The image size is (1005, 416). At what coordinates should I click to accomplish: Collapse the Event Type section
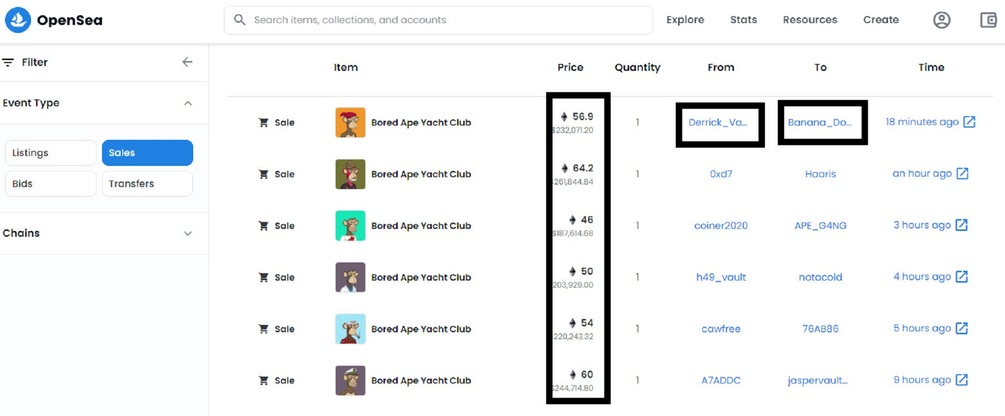click(188, 103)
